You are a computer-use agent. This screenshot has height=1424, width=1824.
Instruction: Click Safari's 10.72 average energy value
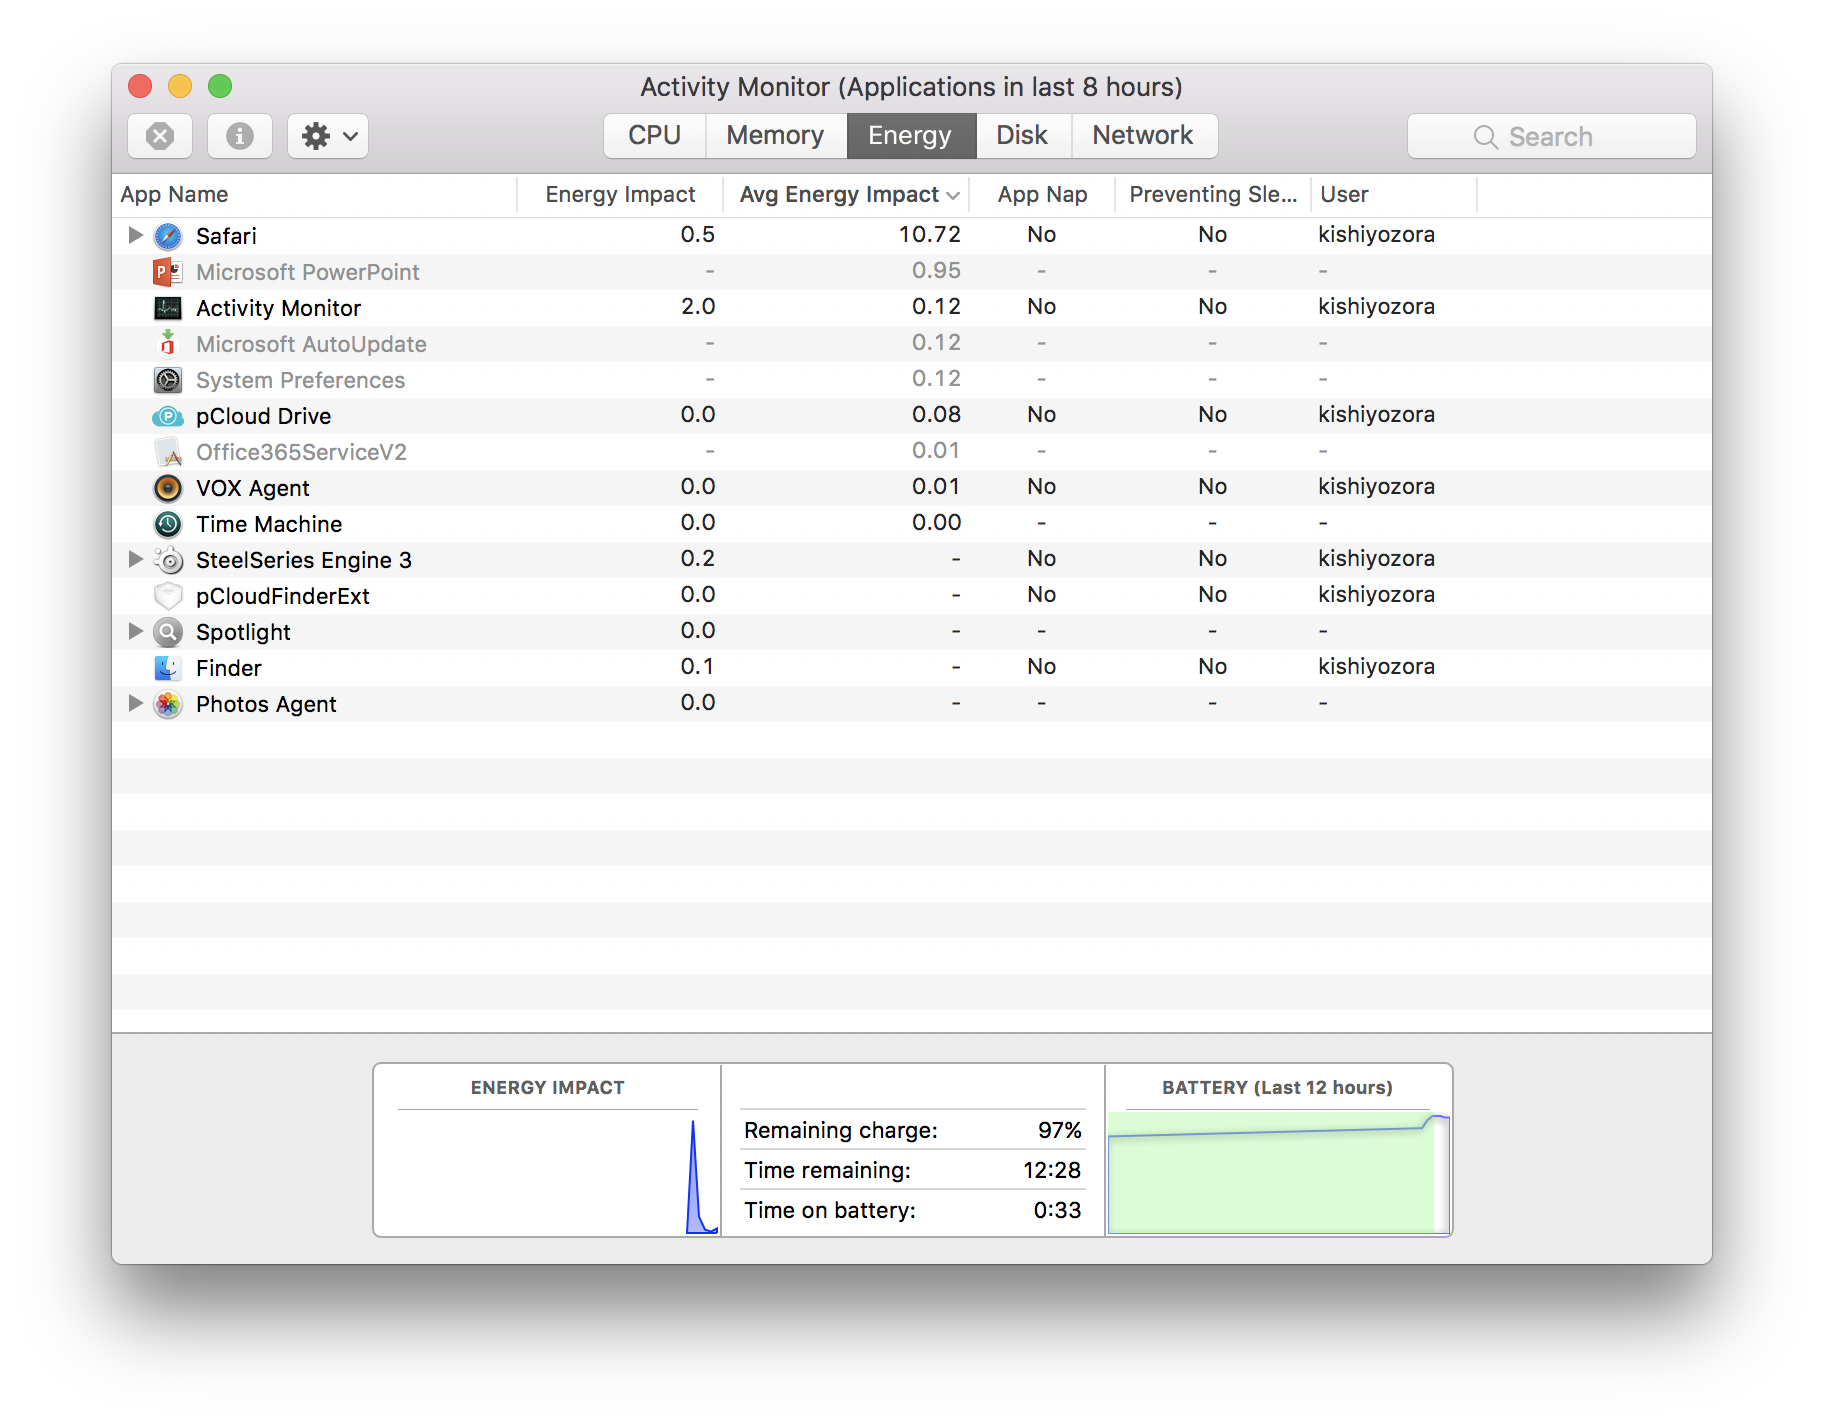(930, 234)
